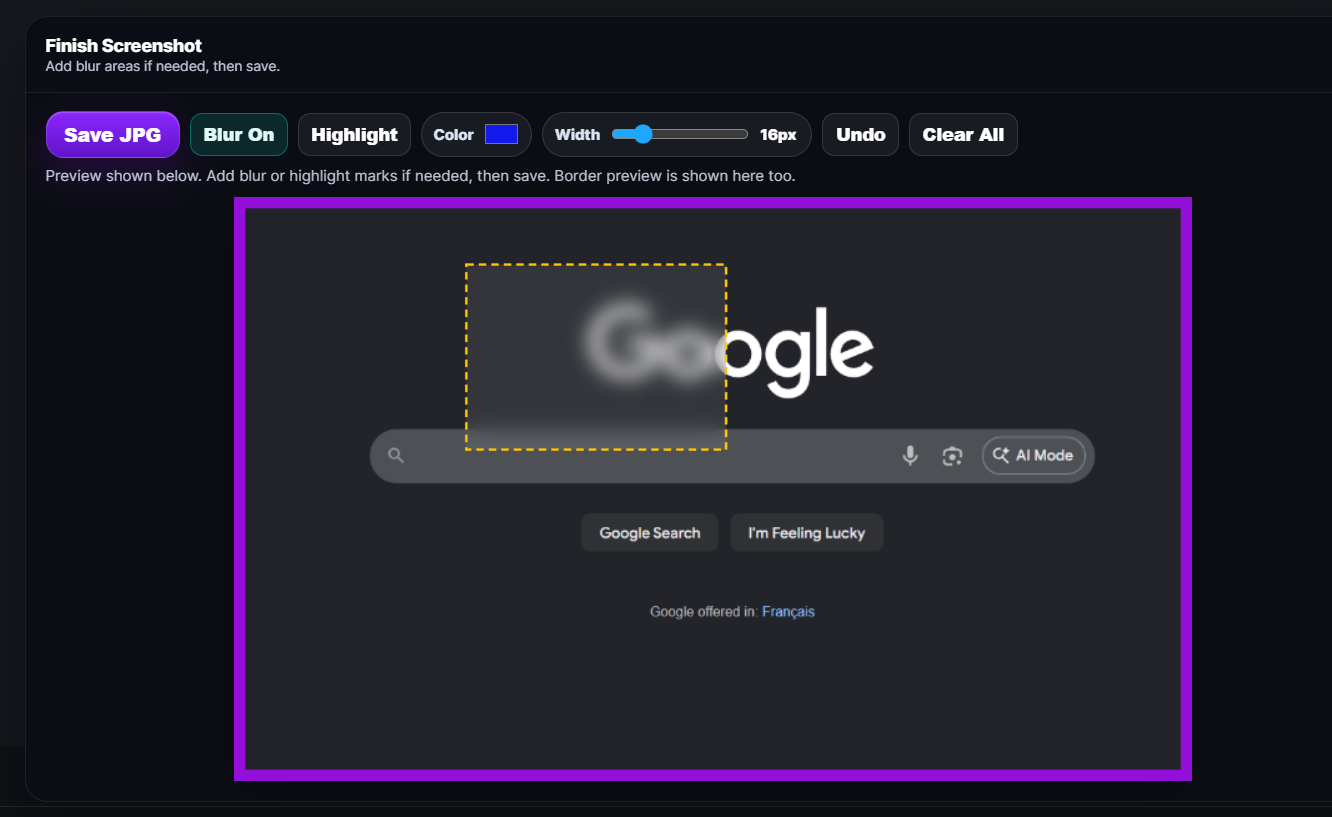Undo the last mark
Viewport: 1332px width, 817px height.
point(861,135)
